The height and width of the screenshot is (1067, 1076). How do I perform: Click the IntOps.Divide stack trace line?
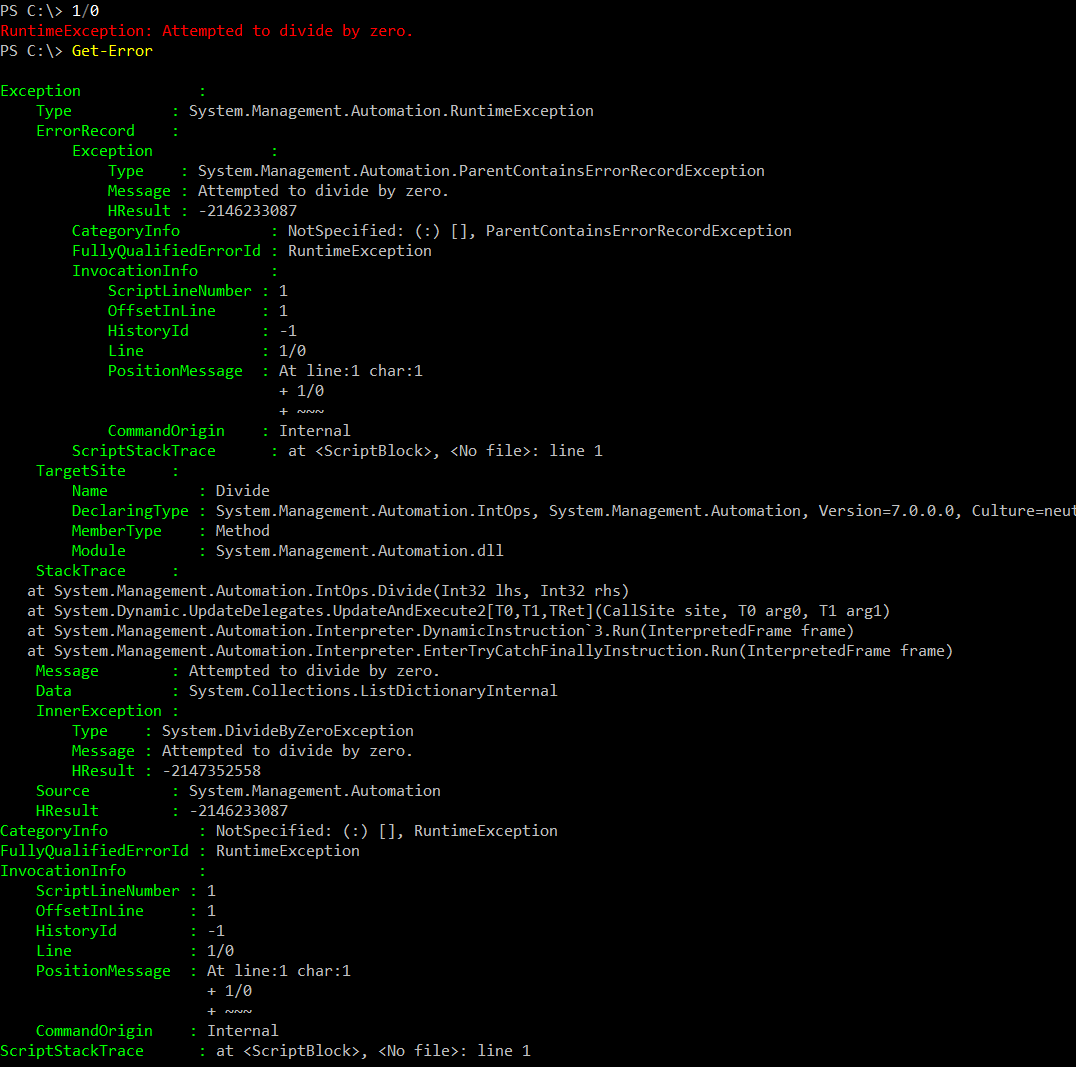click(x=328, y=590)
